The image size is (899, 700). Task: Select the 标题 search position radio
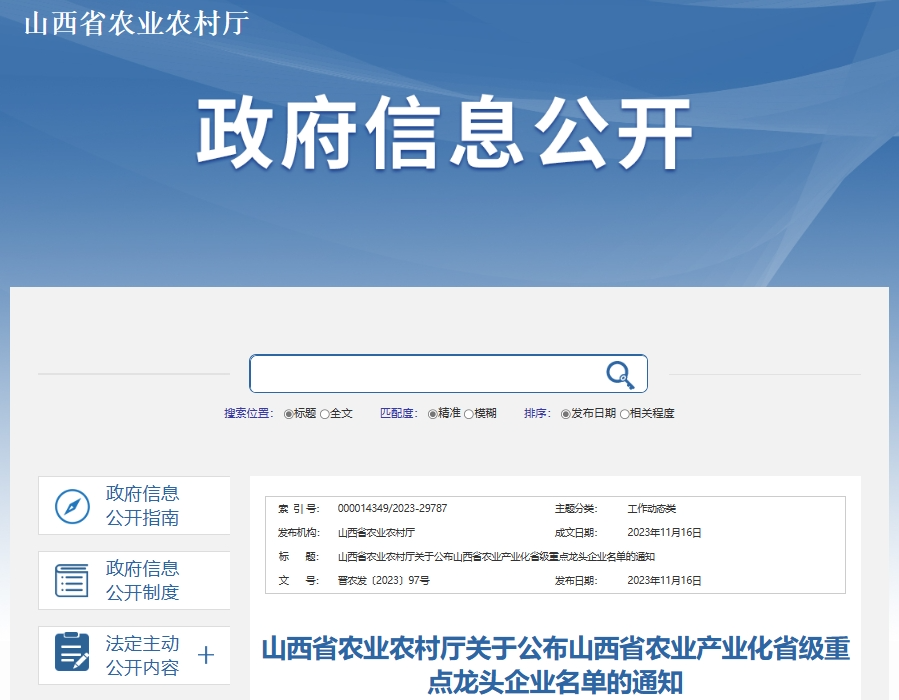pos(289,414)
